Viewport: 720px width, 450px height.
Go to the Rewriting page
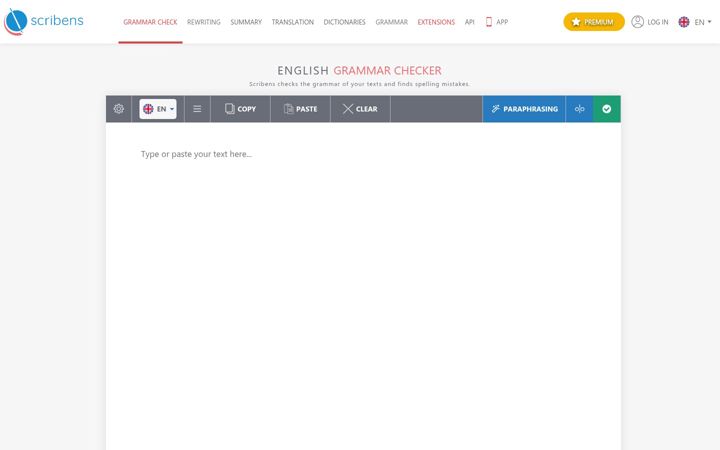[203, 22]
